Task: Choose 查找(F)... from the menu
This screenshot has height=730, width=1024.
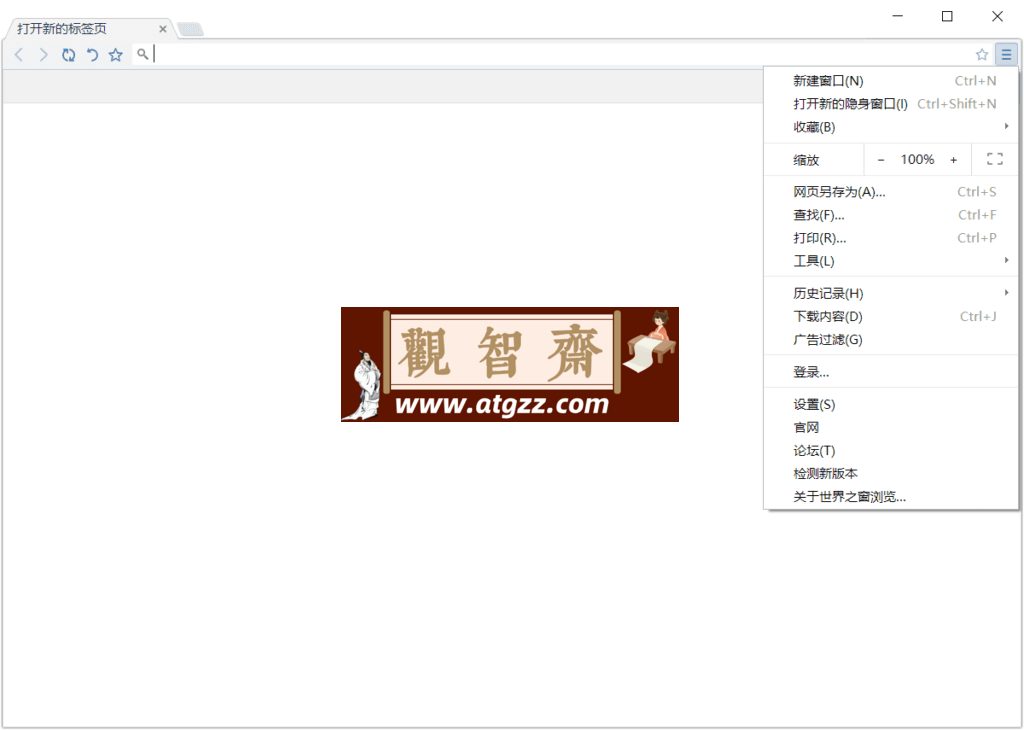Action: pos(891,215)
